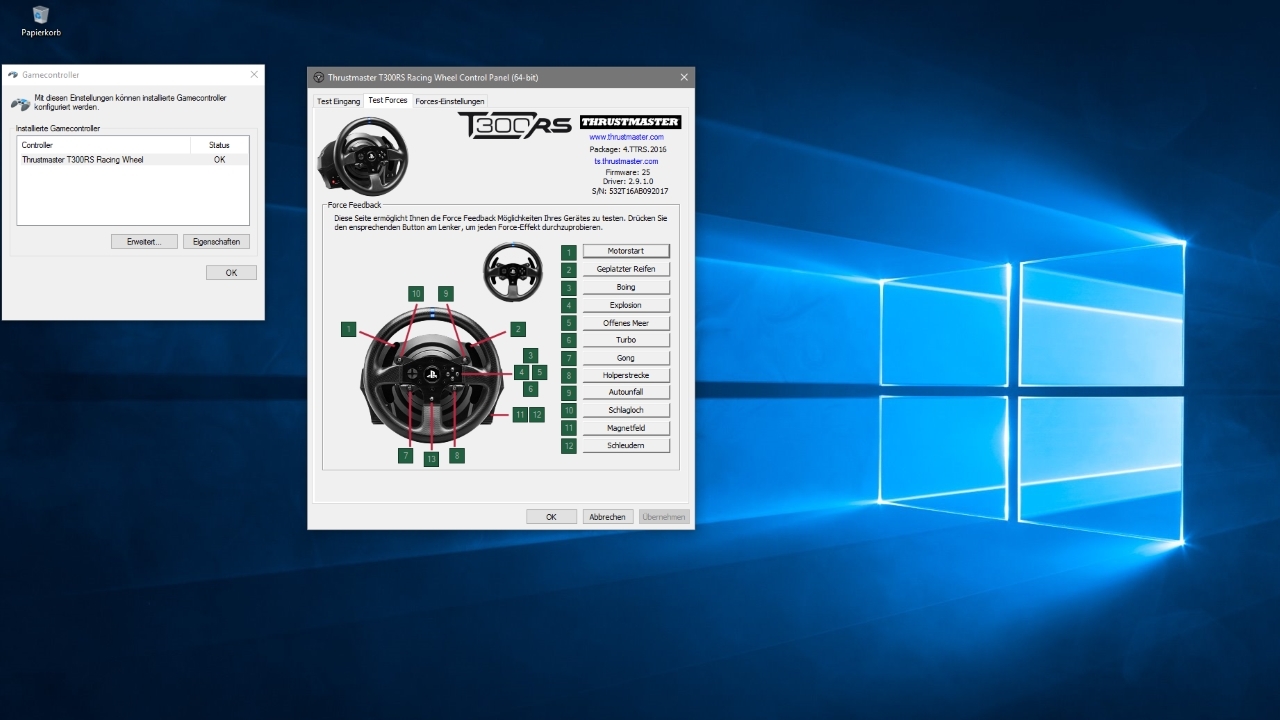Play the Geplatzter Reifen effect
The width and height of the screenshot is (1280, 720).
[x=626, y=269]
